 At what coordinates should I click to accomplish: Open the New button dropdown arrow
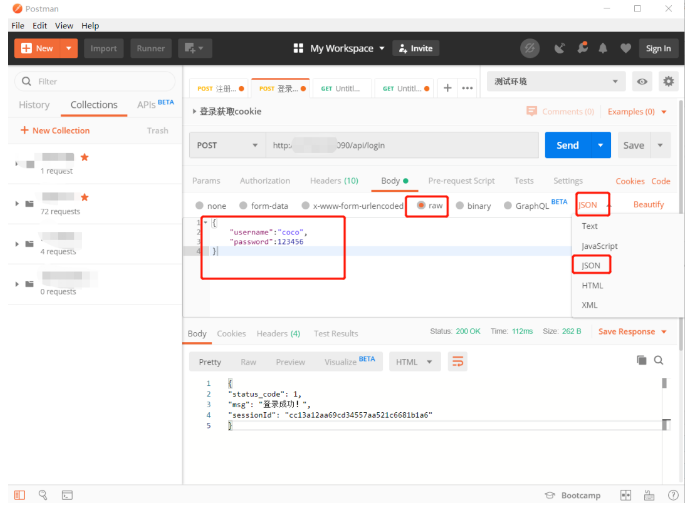68,48
